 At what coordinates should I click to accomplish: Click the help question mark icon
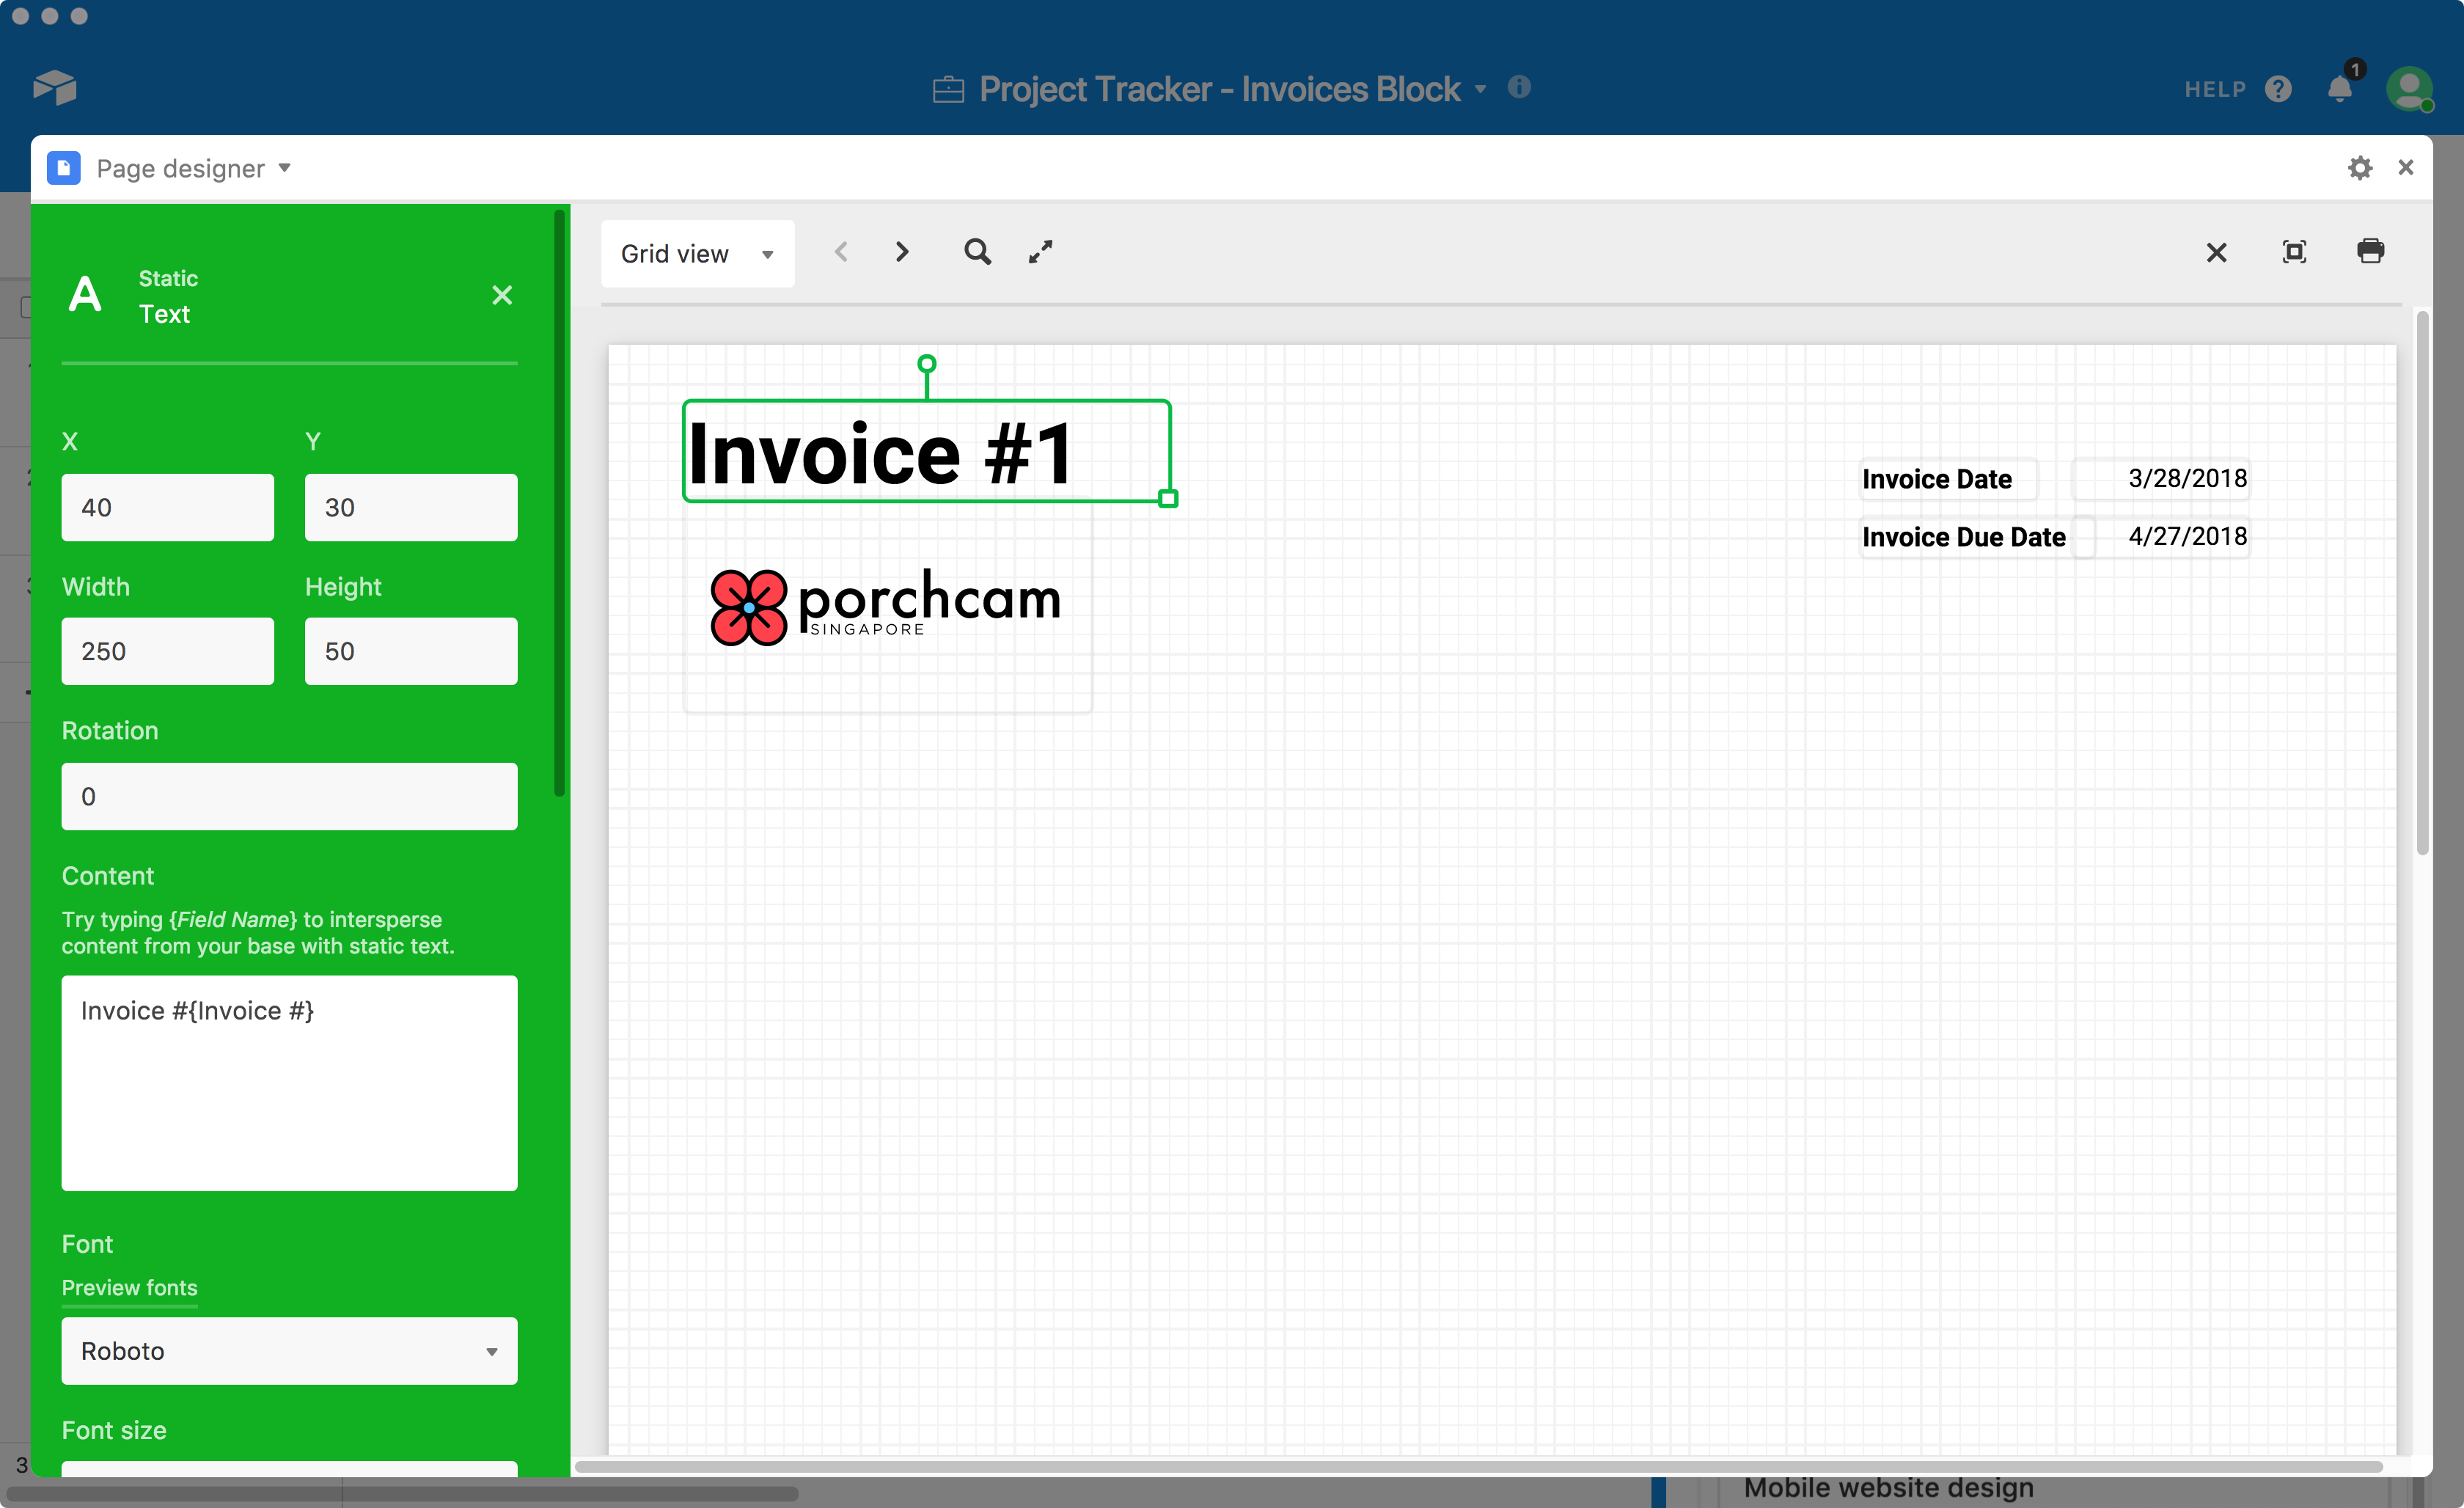pos(2278,90)
